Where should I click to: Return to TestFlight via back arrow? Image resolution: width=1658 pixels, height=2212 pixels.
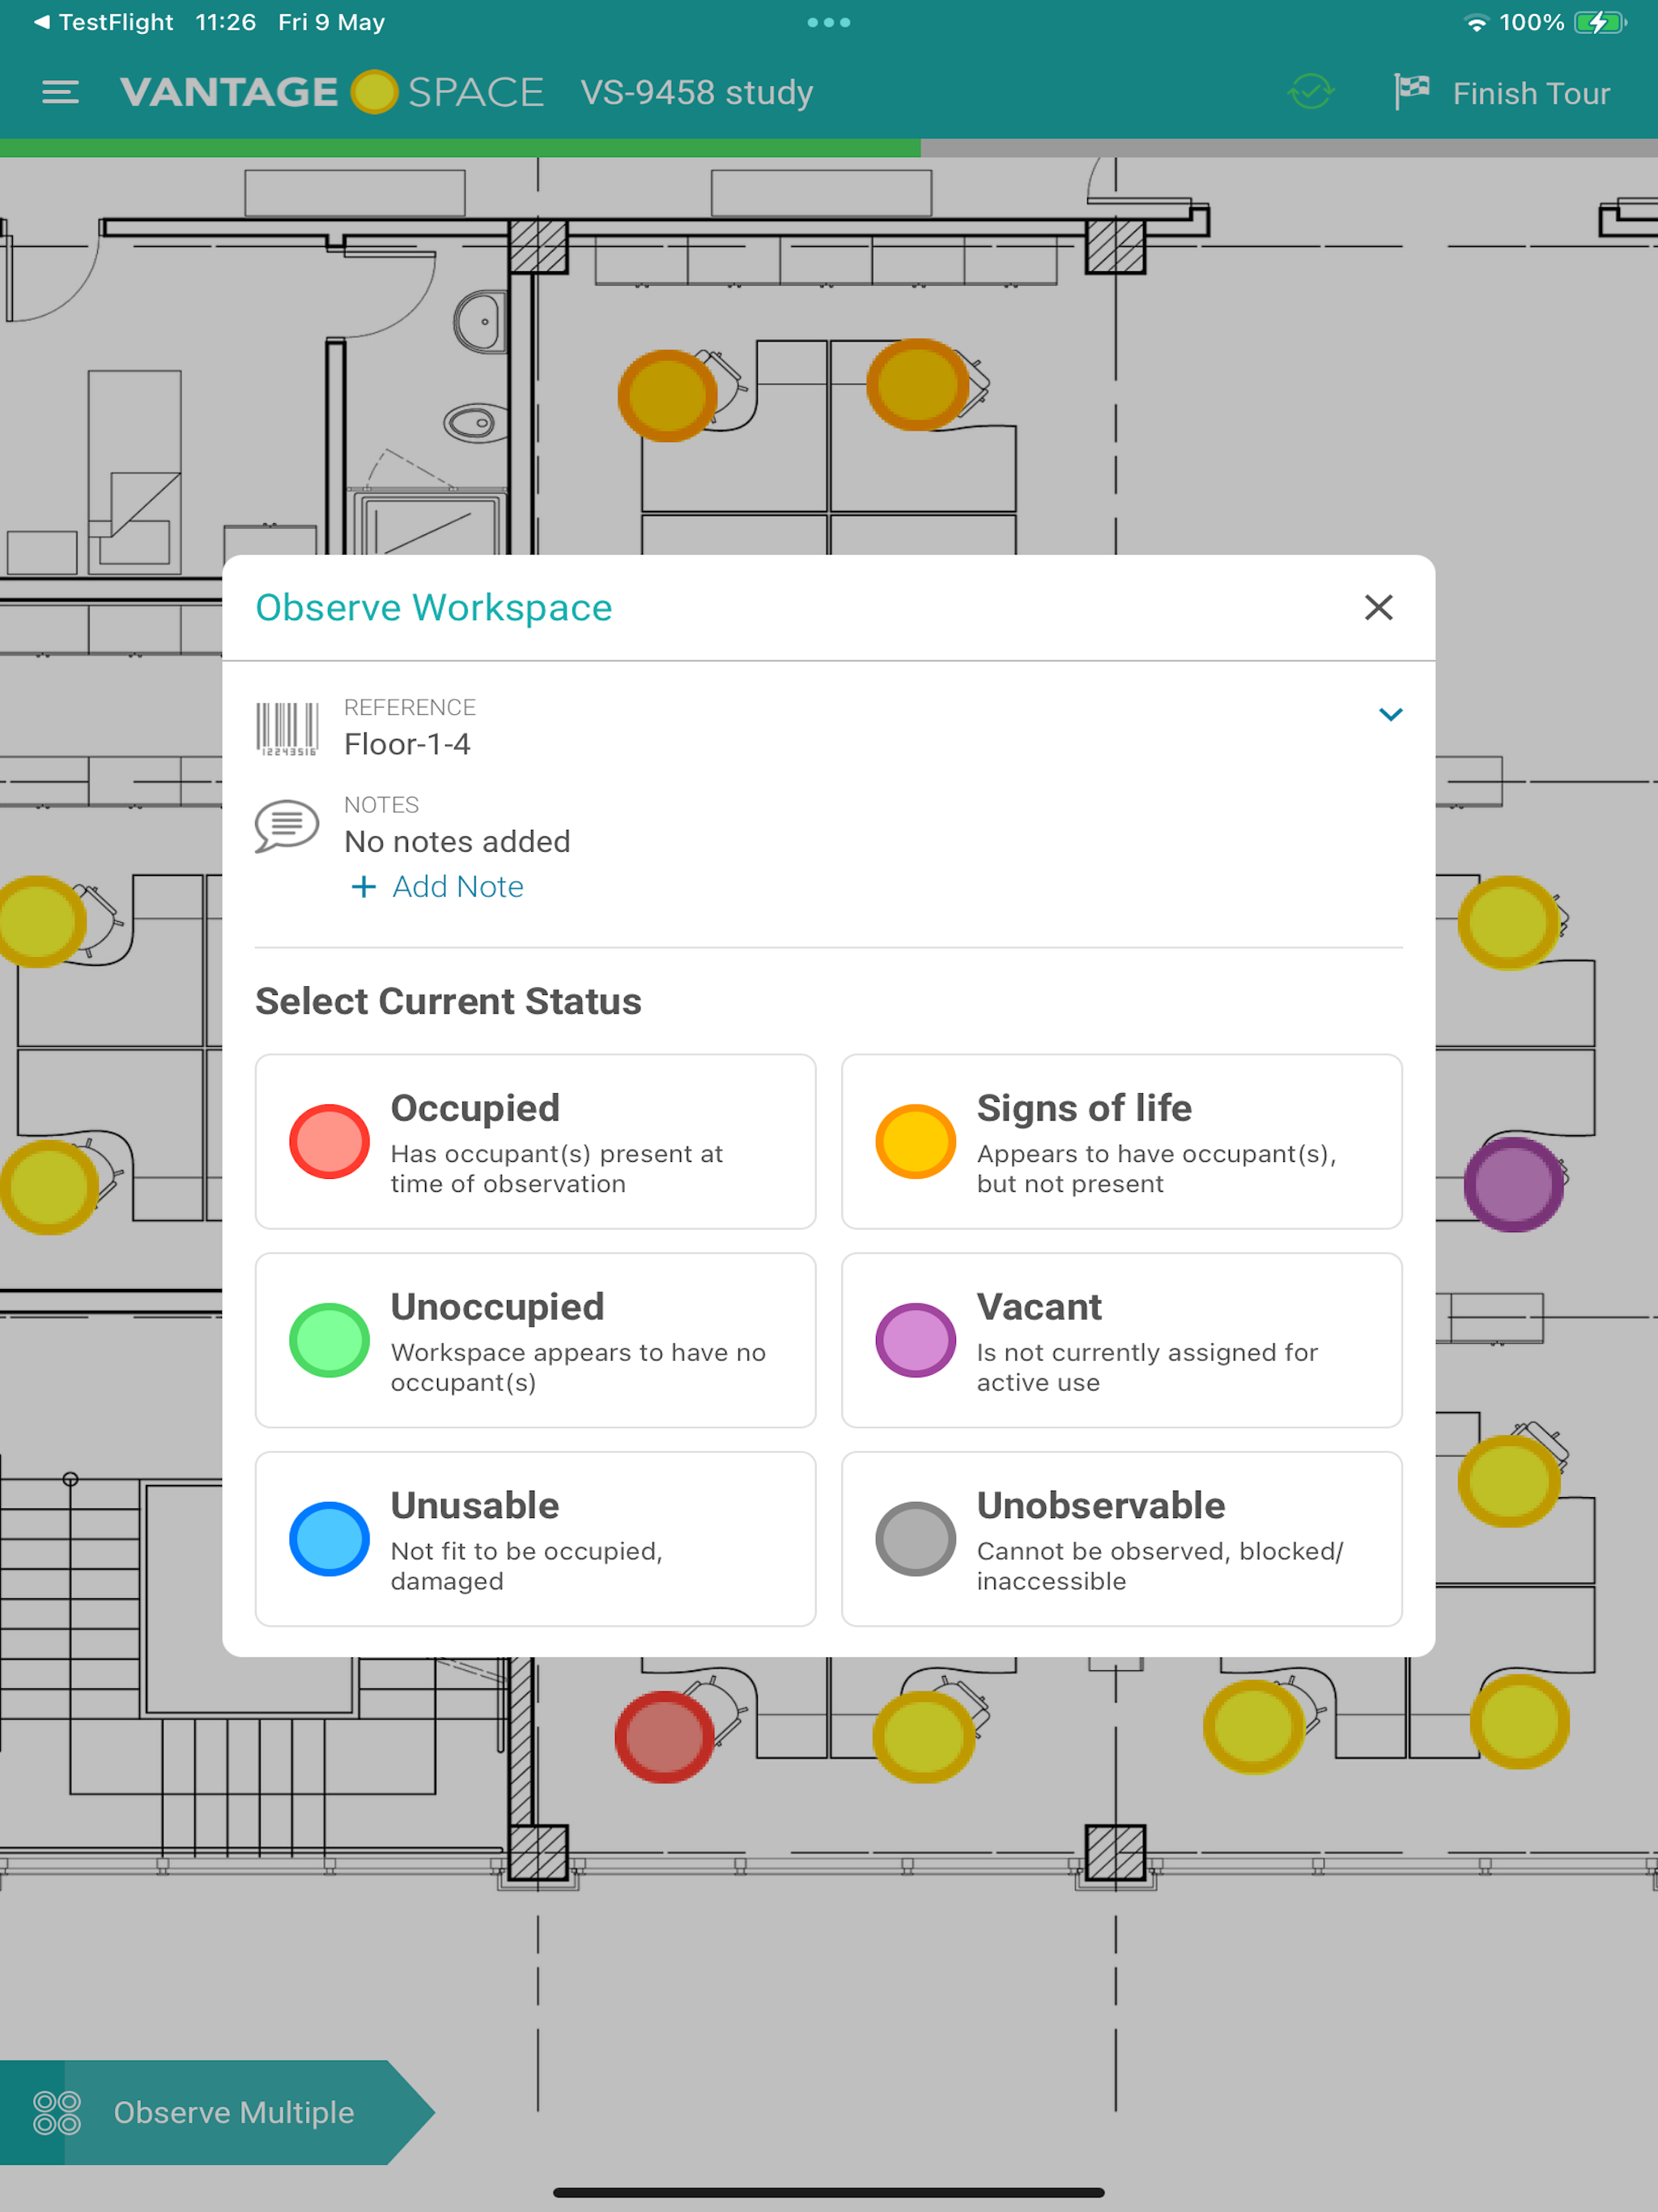(41, 22)
